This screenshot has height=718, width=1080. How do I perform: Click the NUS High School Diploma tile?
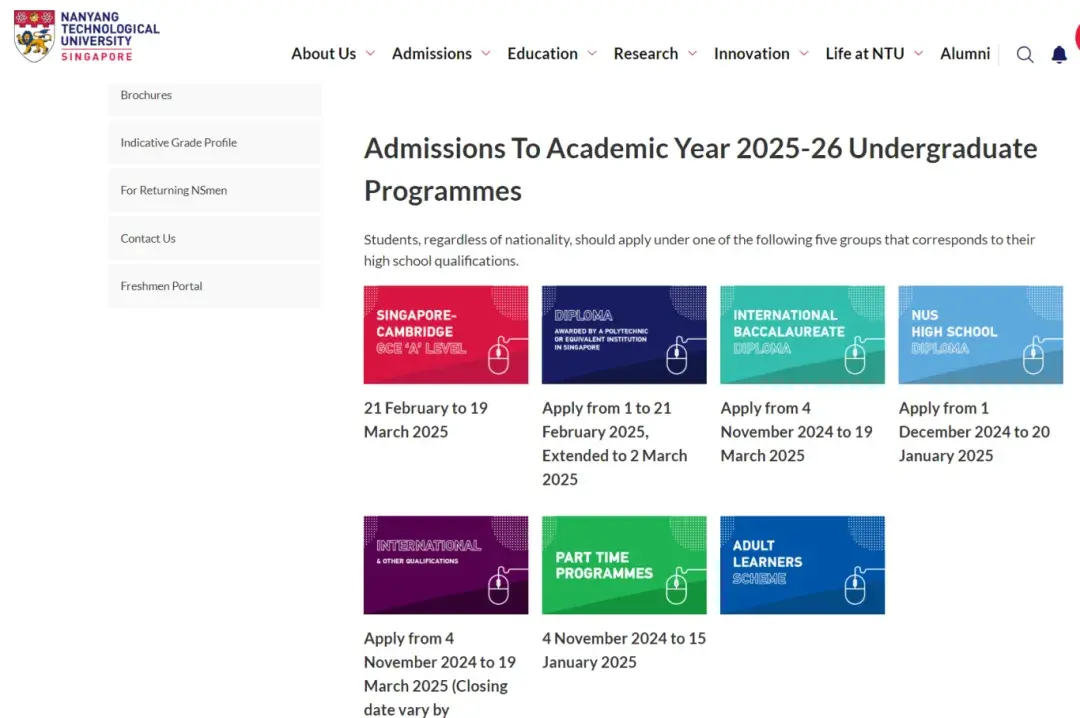[x=980, y=335]
